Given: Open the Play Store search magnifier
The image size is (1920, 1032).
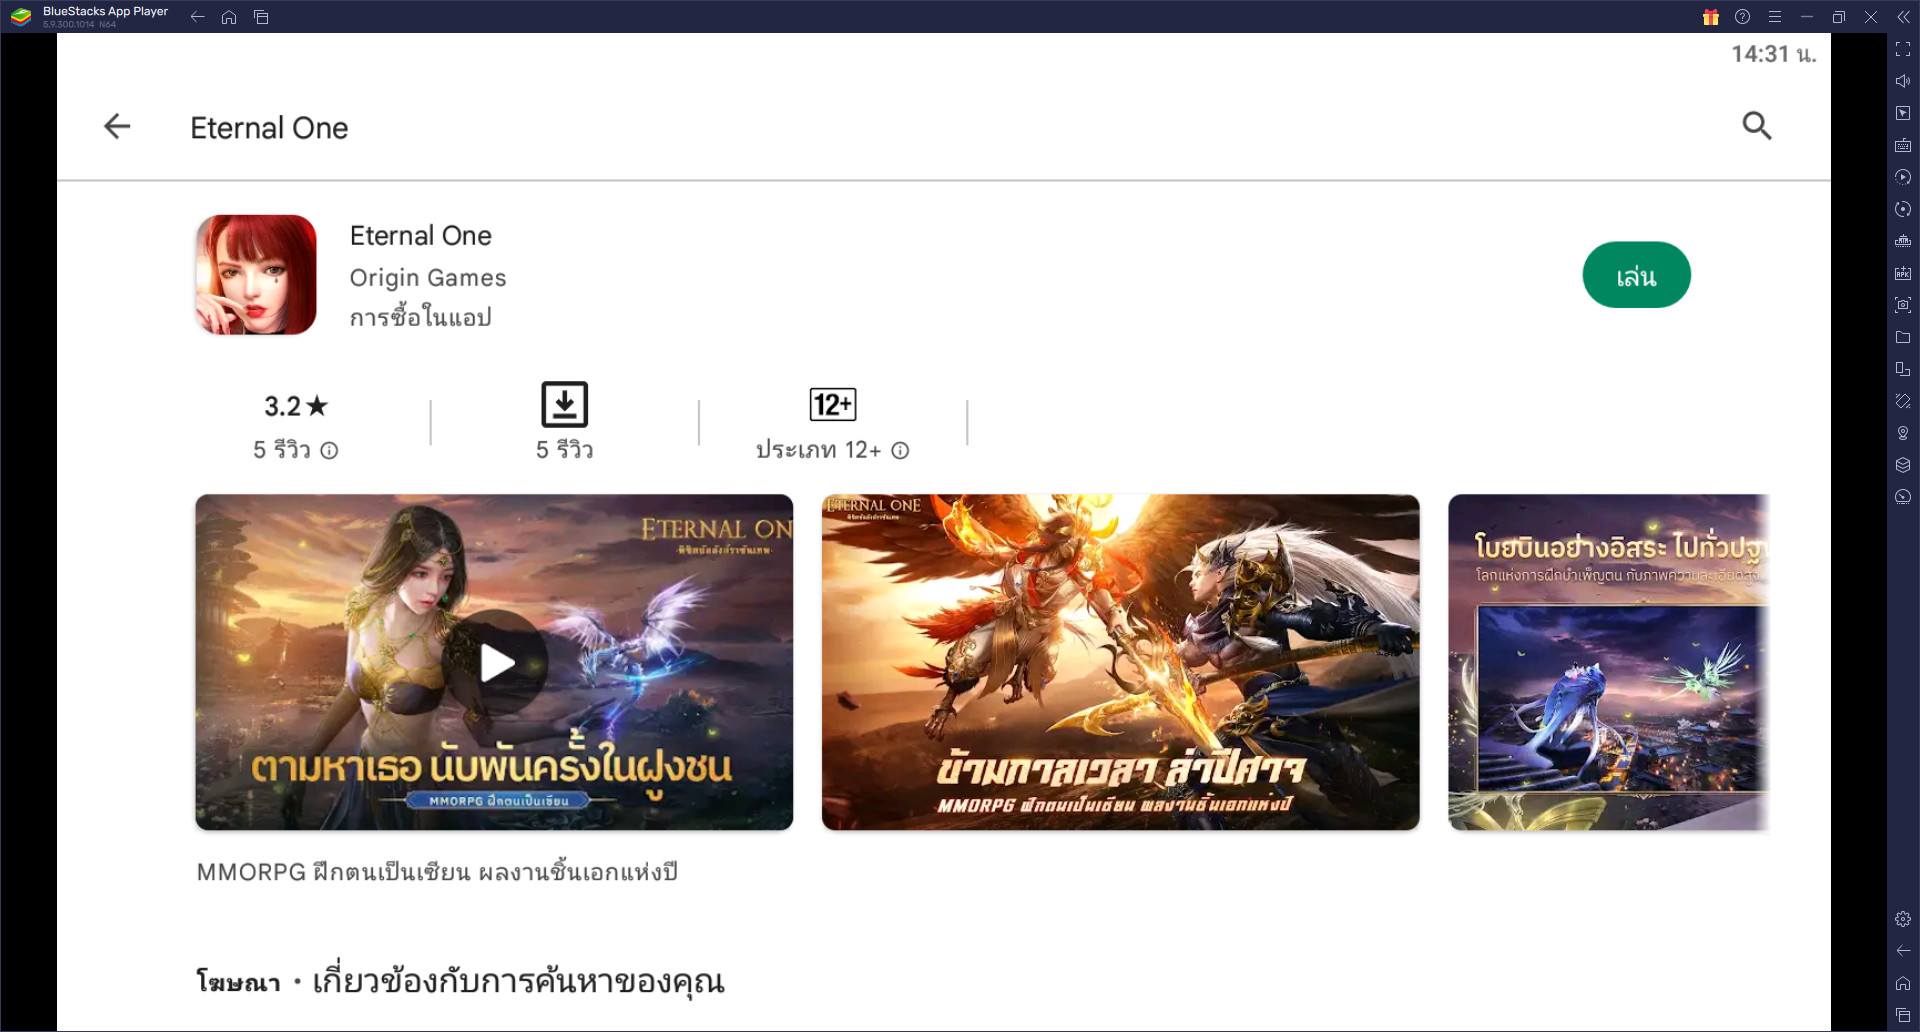Looking at the screenshot, I should (x=1757, y=126).
